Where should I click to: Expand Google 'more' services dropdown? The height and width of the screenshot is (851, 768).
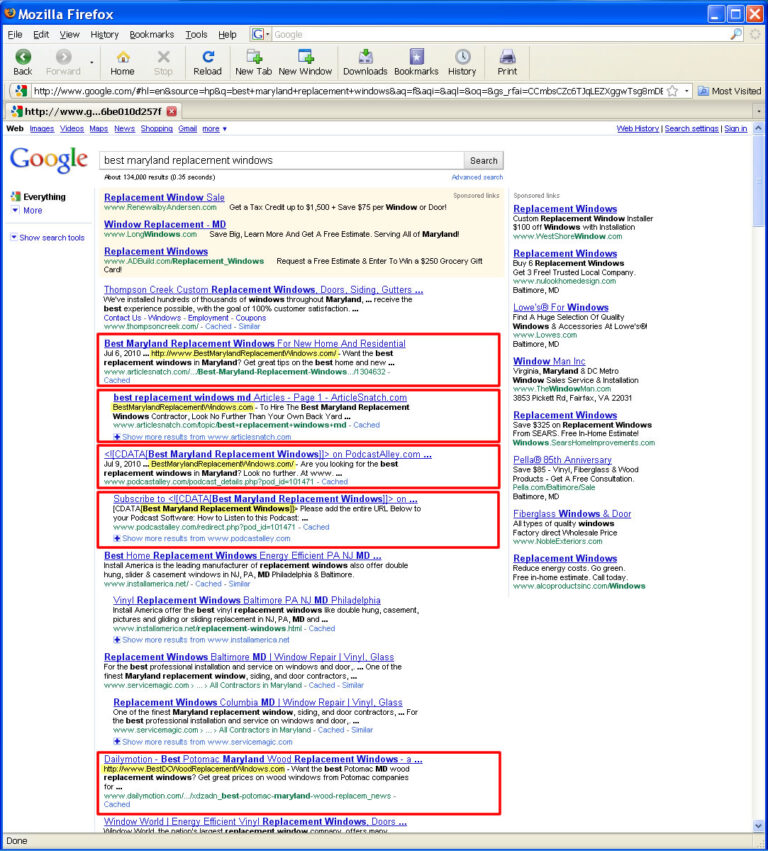[x=214, y=129]
